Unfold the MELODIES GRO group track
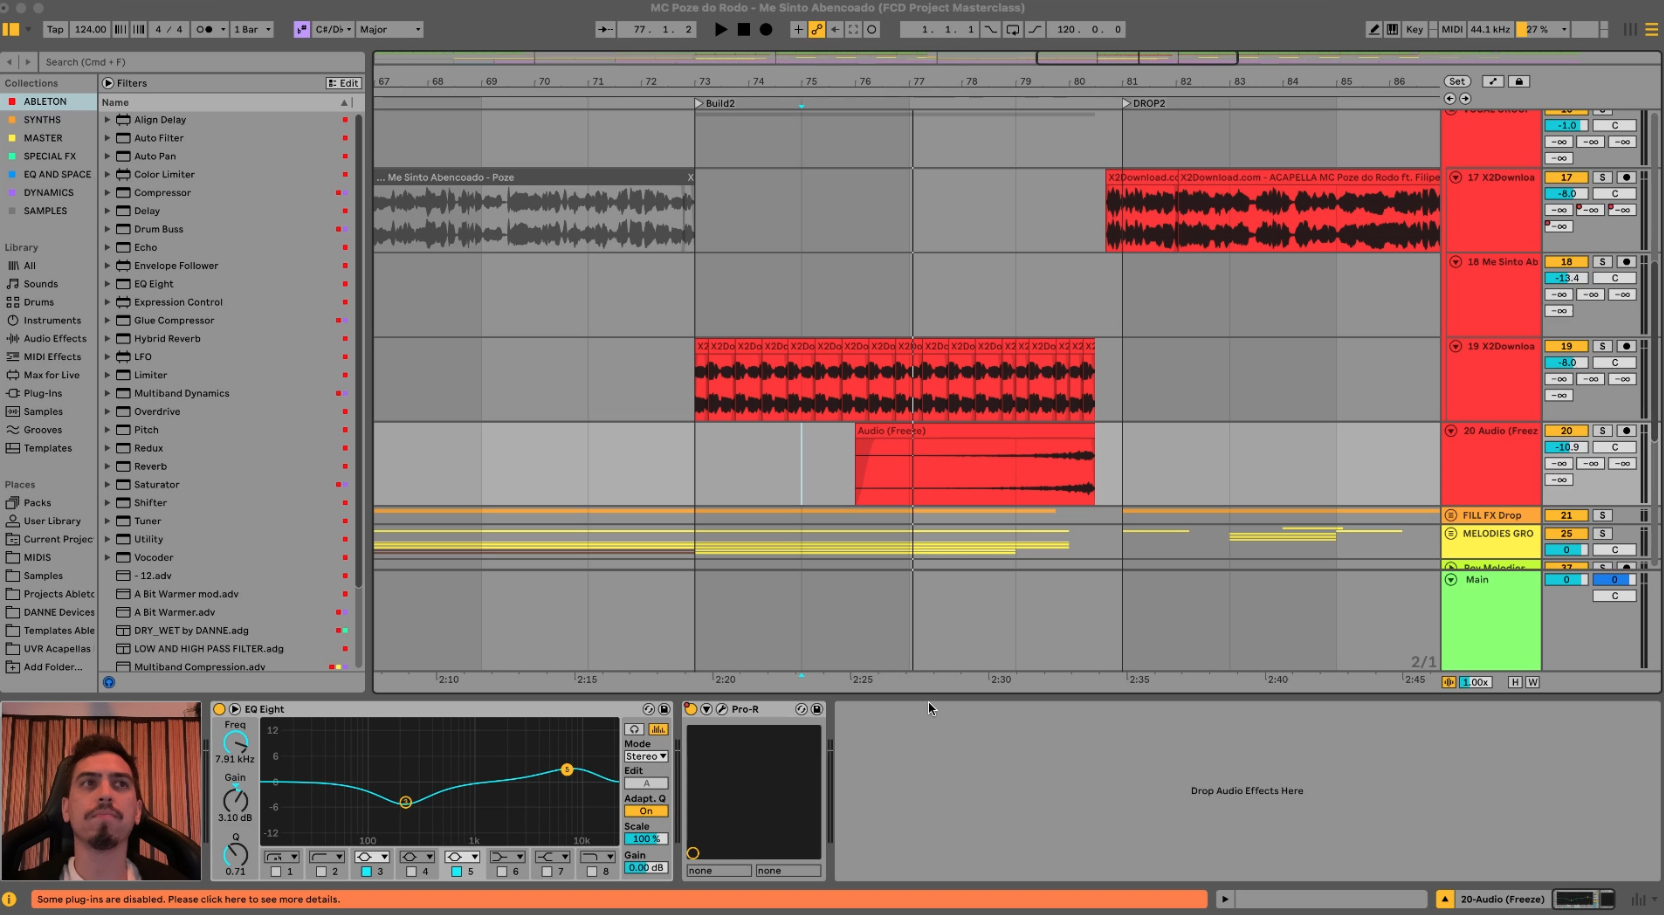Image resolution: width=1664 pixels, height=915 pixels. tap(1451, 534)
